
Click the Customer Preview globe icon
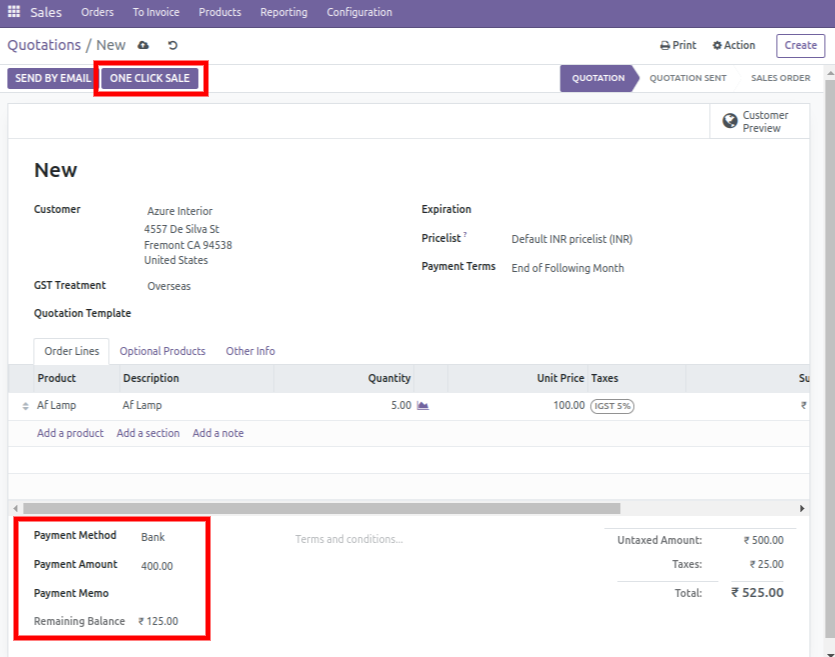[730, 121]
